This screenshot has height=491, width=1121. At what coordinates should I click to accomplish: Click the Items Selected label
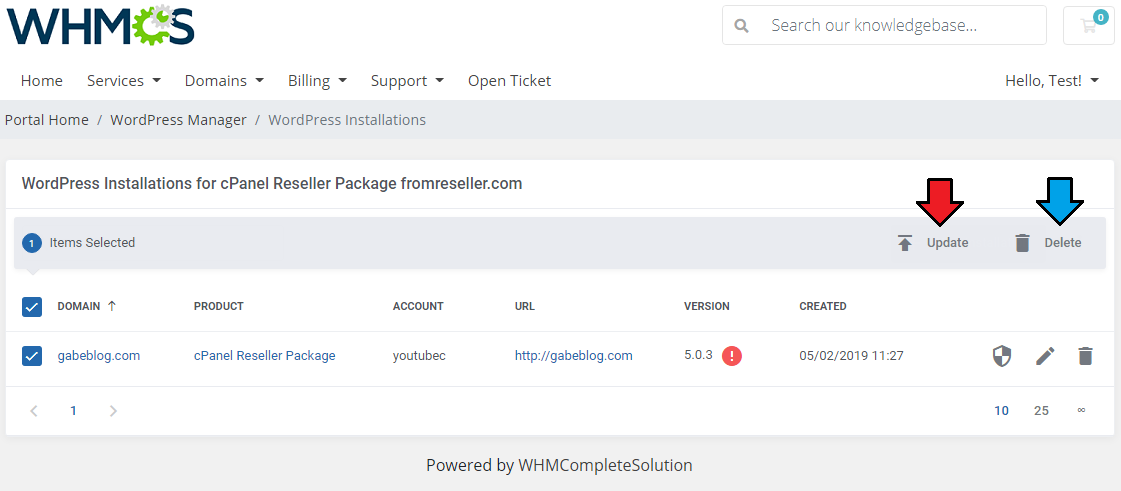[92, 243]
